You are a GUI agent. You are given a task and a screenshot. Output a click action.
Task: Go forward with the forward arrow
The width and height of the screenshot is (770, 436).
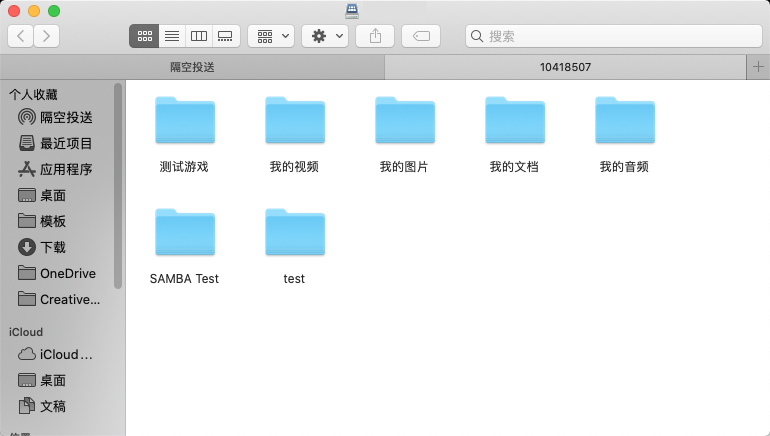click(x=46, y=36)
